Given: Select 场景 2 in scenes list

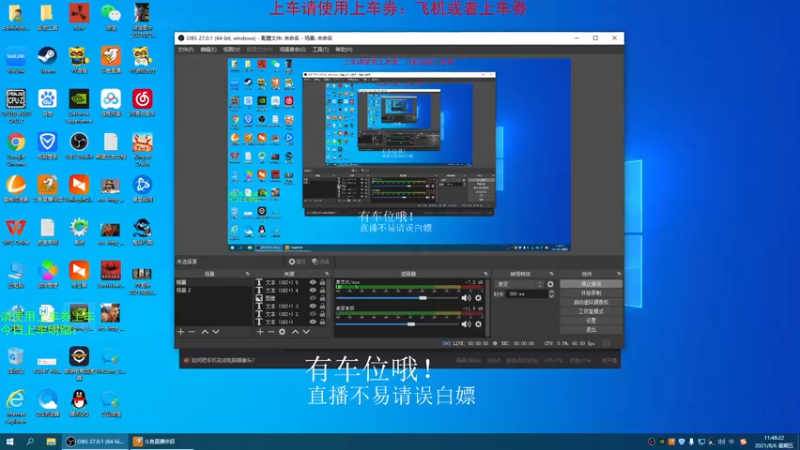Looking at the screenshot, I should [213, 290].
